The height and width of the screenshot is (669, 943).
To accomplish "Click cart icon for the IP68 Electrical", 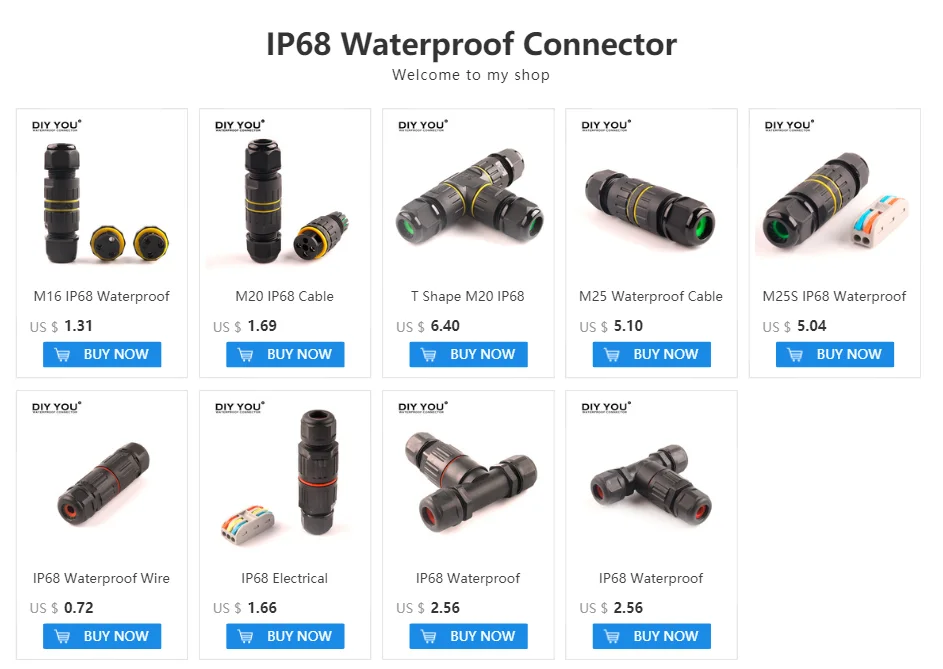I will pyautogui.click(x=245, y=637).
